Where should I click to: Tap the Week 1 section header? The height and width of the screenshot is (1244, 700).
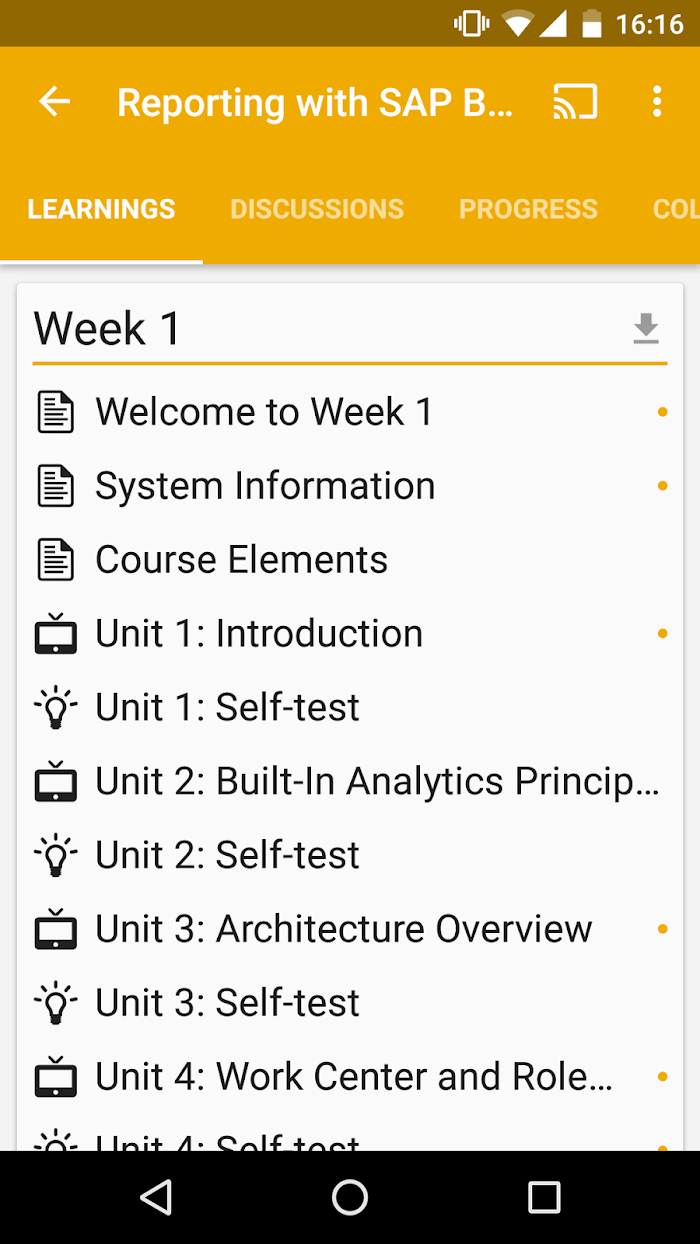pyautogui.click(x=108, y=328)
